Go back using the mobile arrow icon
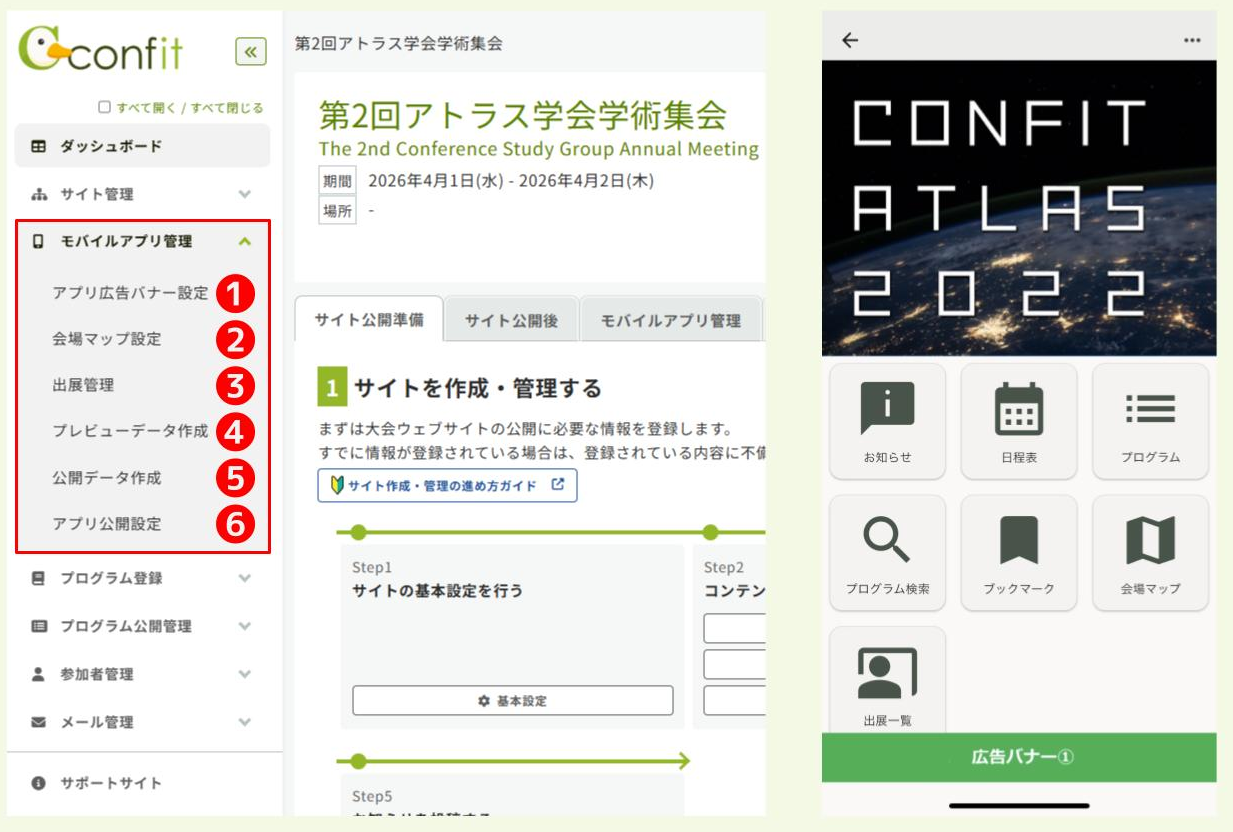The image size is (1233, 832). (x=850, y=40)
